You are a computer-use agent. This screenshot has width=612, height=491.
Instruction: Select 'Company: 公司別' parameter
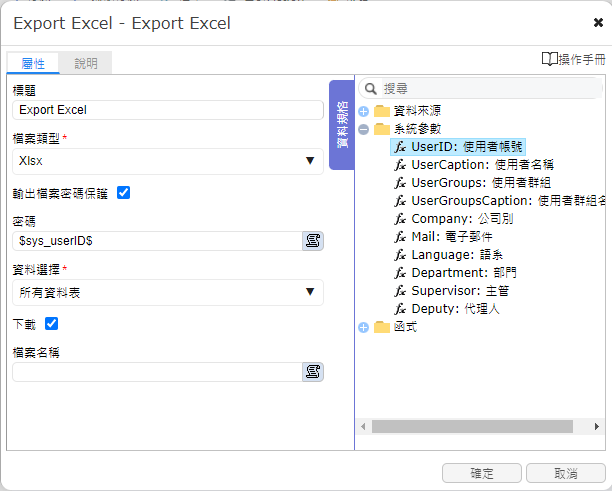(x=454, y=219)
